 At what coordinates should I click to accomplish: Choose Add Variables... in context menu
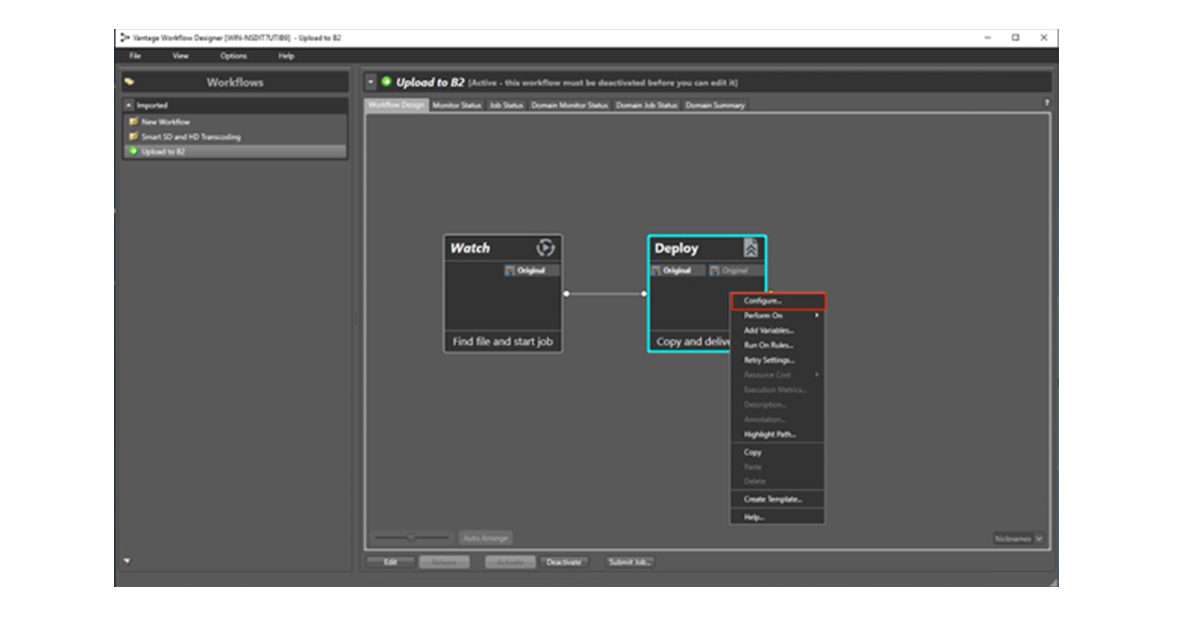777,330
